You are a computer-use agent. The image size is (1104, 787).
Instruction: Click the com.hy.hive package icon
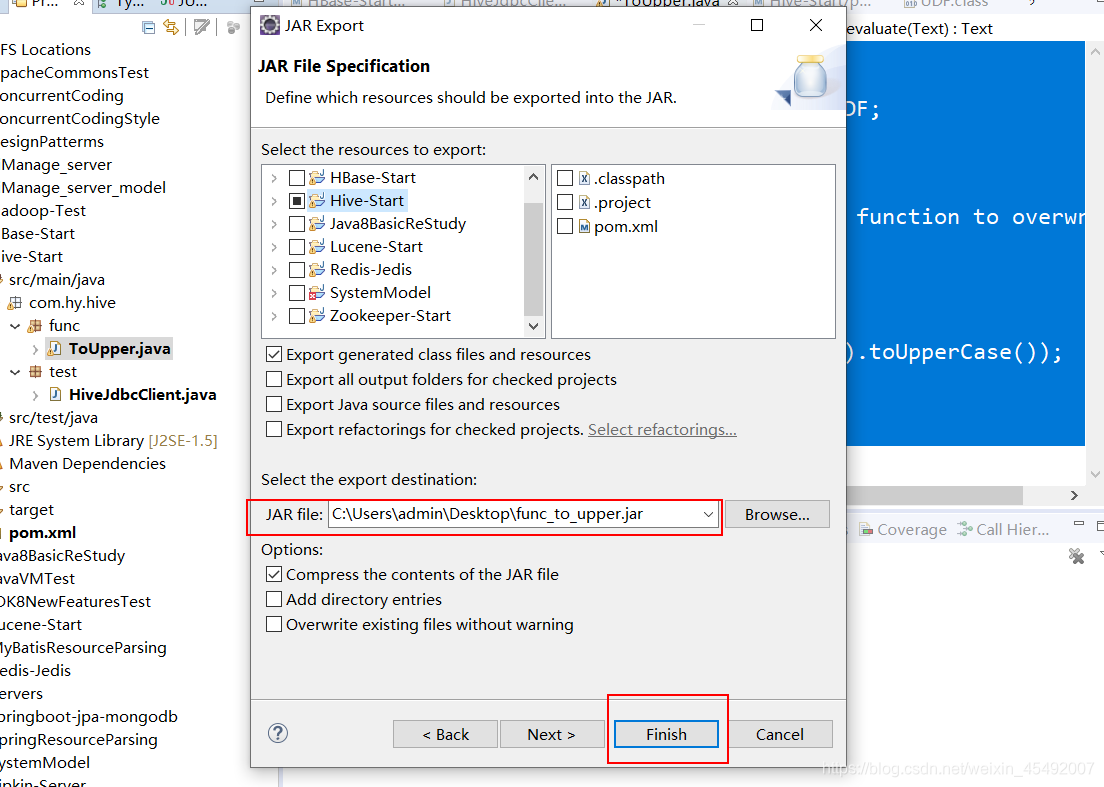point(15,303)
